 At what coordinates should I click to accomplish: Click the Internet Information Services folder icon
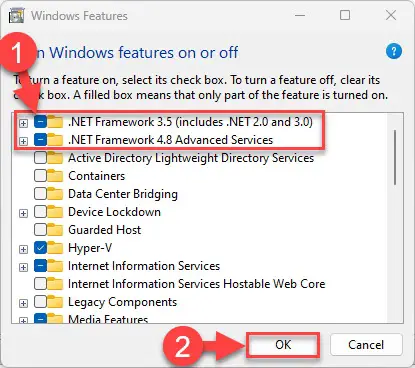coord(55,266)
